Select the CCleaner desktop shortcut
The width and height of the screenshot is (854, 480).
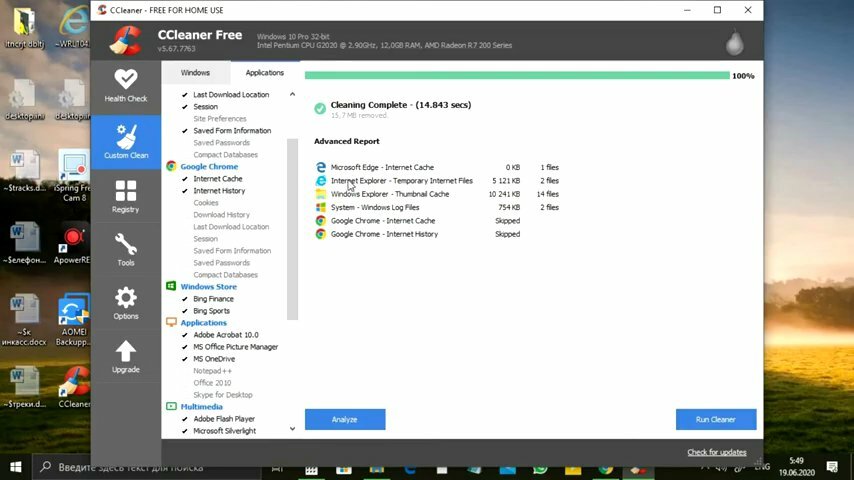(x=75, y=386)
